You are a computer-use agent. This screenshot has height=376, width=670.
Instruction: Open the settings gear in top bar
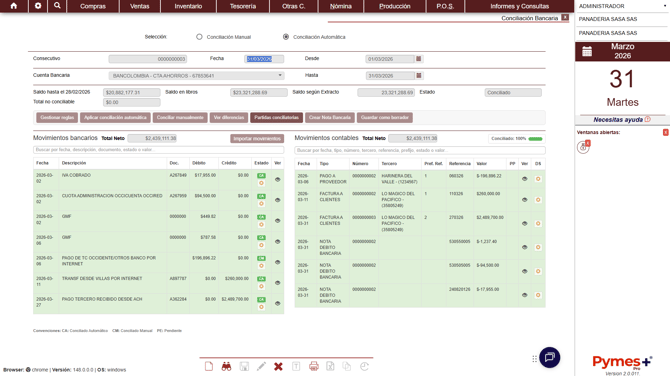[38, 6]
